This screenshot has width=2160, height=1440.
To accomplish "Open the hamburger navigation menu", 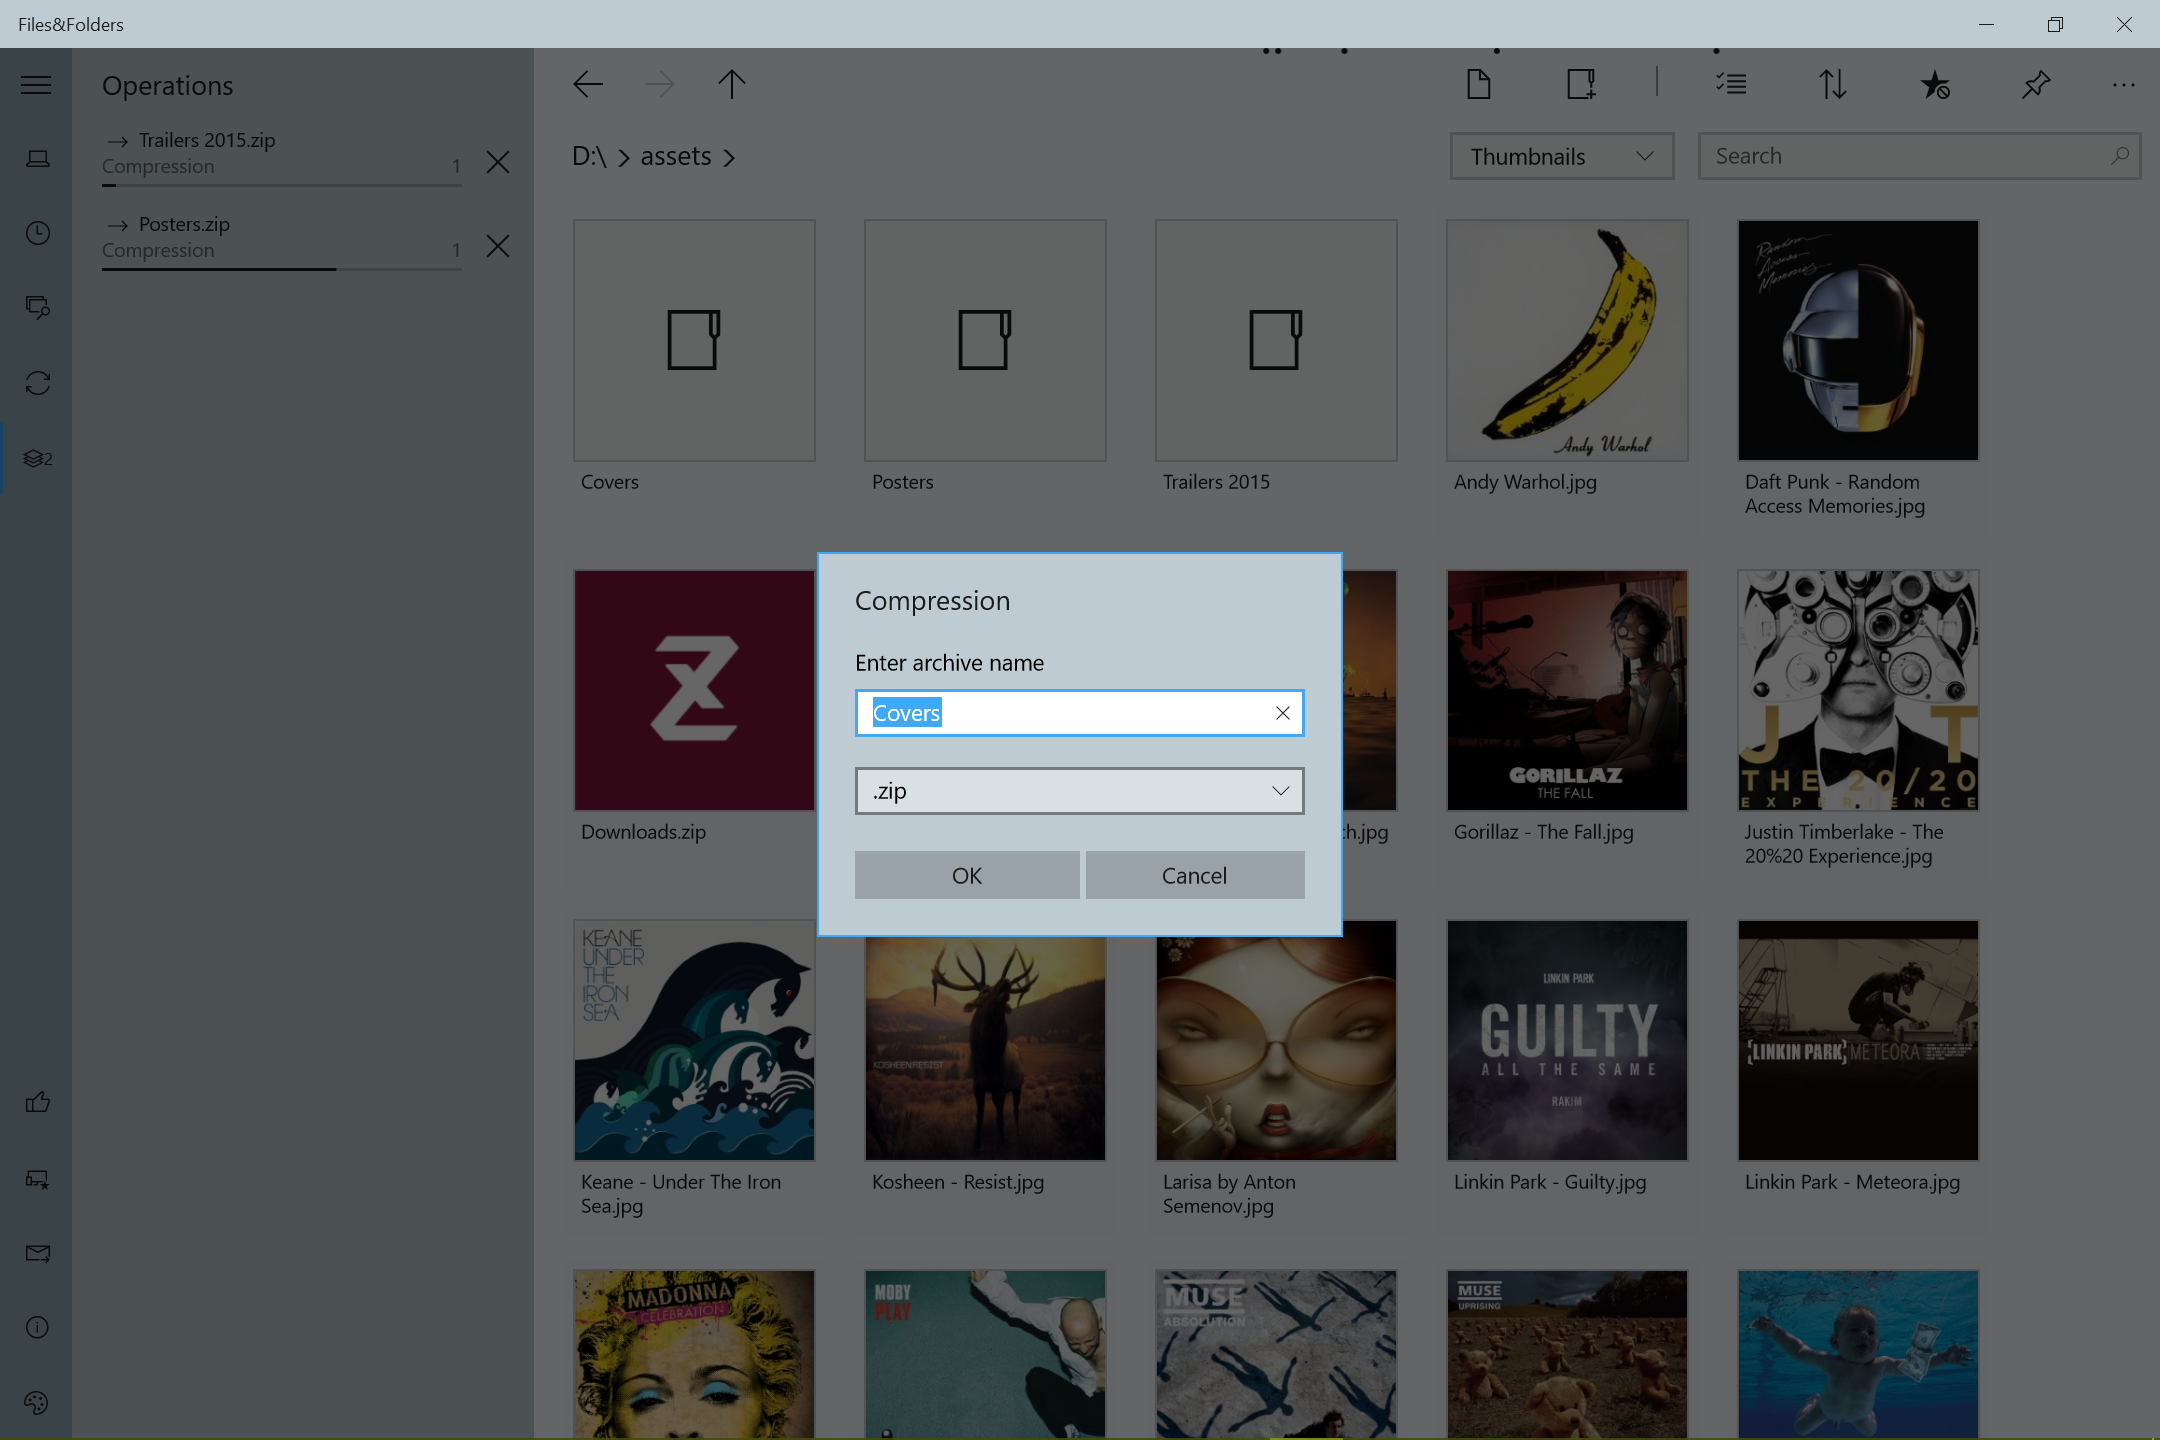I will [x=36, y=85].
